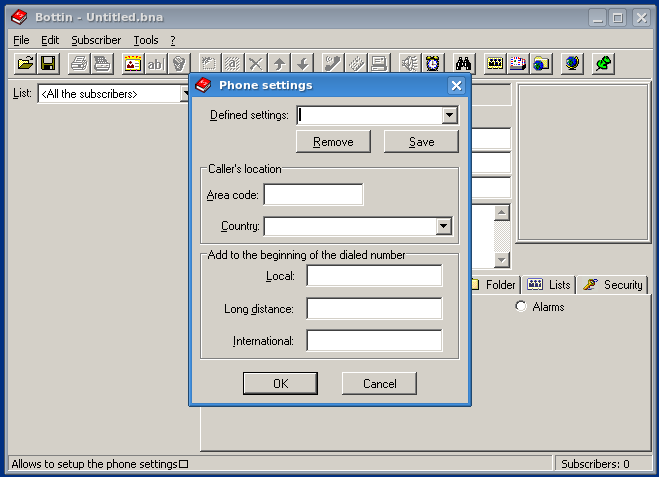Click the folder with globe icon
This screenshot has height=477, width=659.
coord(541,64)
